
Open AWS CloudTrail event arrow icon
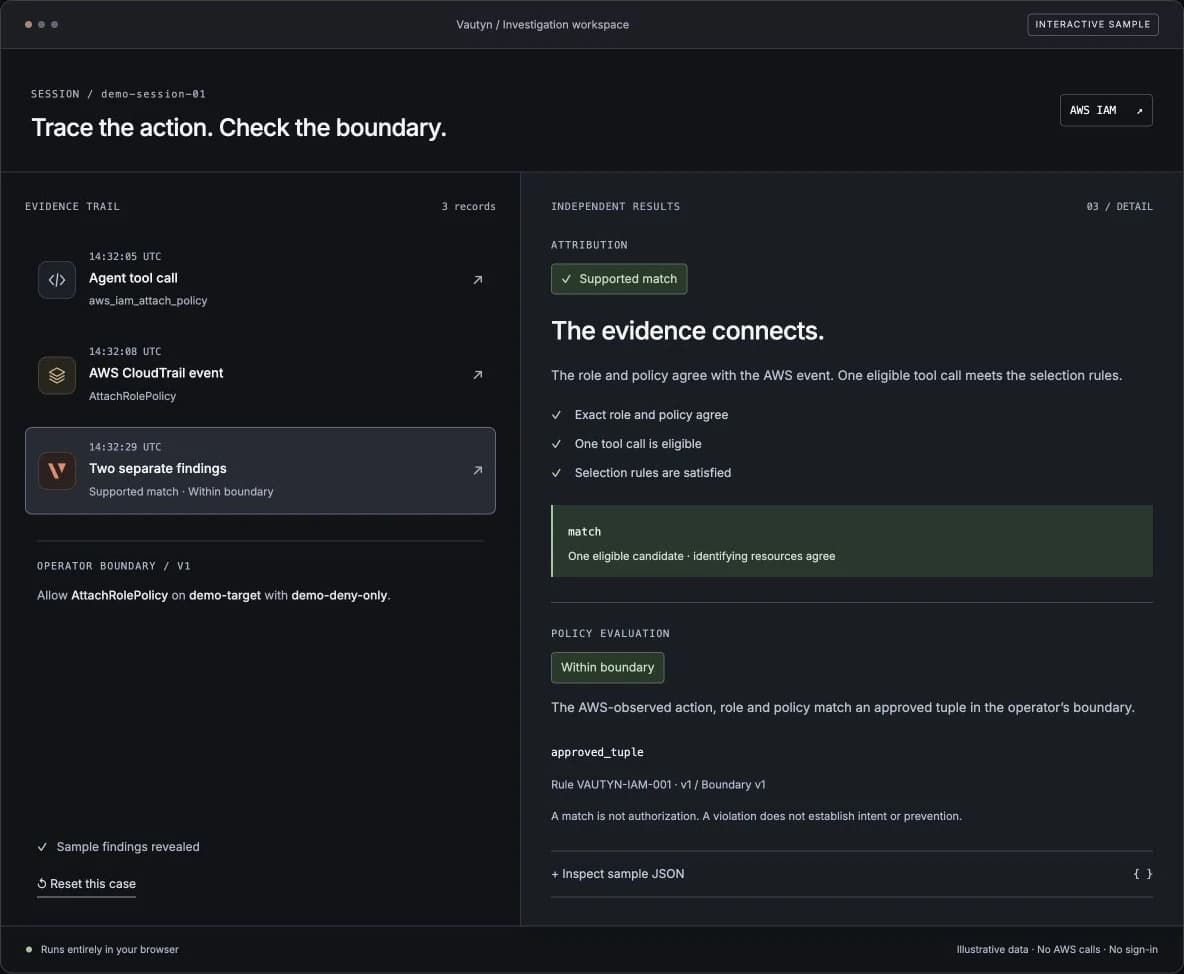(x=477, y=375)
